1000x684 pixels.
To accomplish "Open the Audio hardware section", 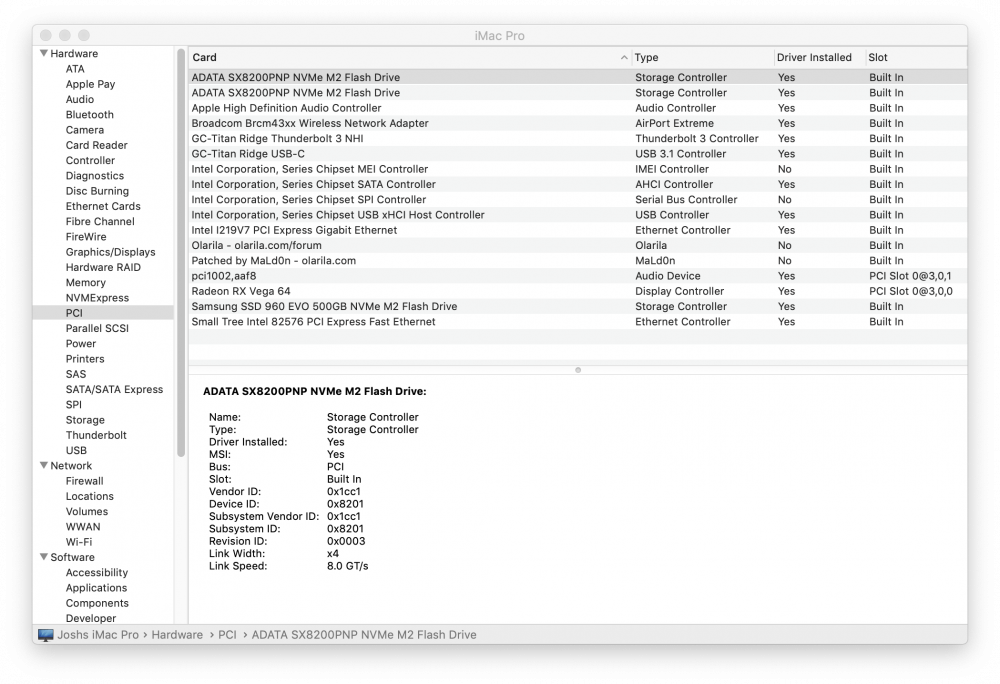I will click(x=80, y=99).
